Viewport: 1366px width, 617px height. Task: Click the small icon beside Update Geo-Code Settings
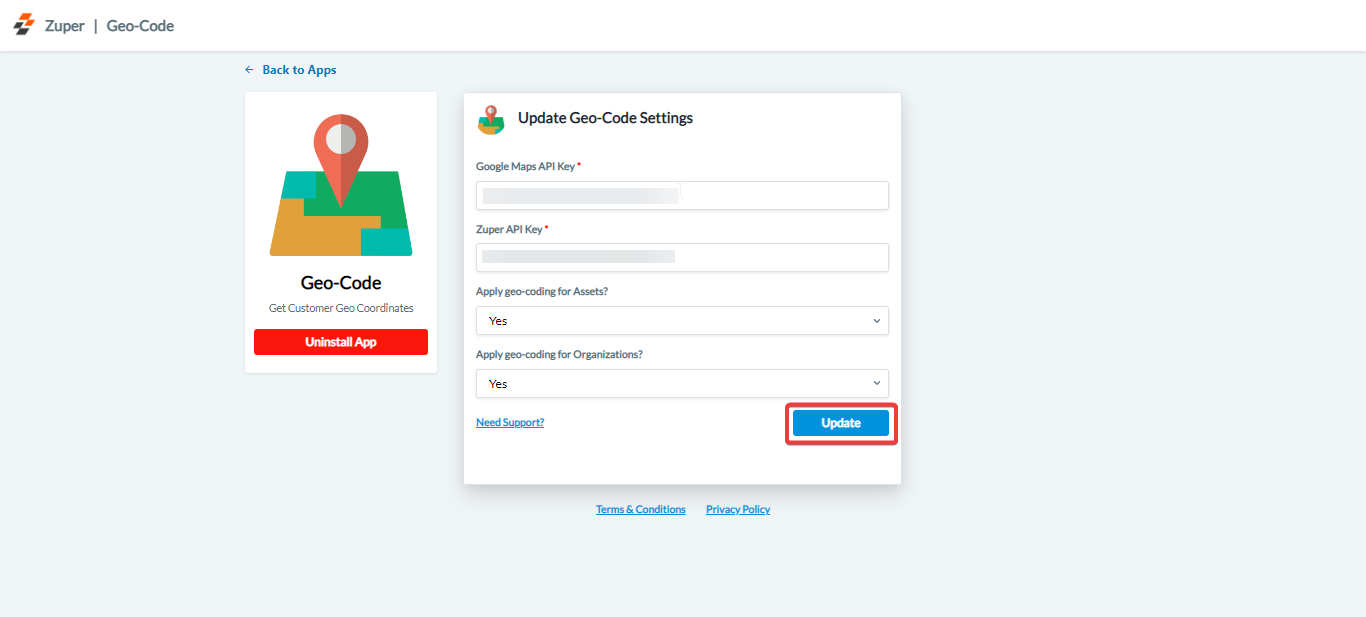click(491, 119)
